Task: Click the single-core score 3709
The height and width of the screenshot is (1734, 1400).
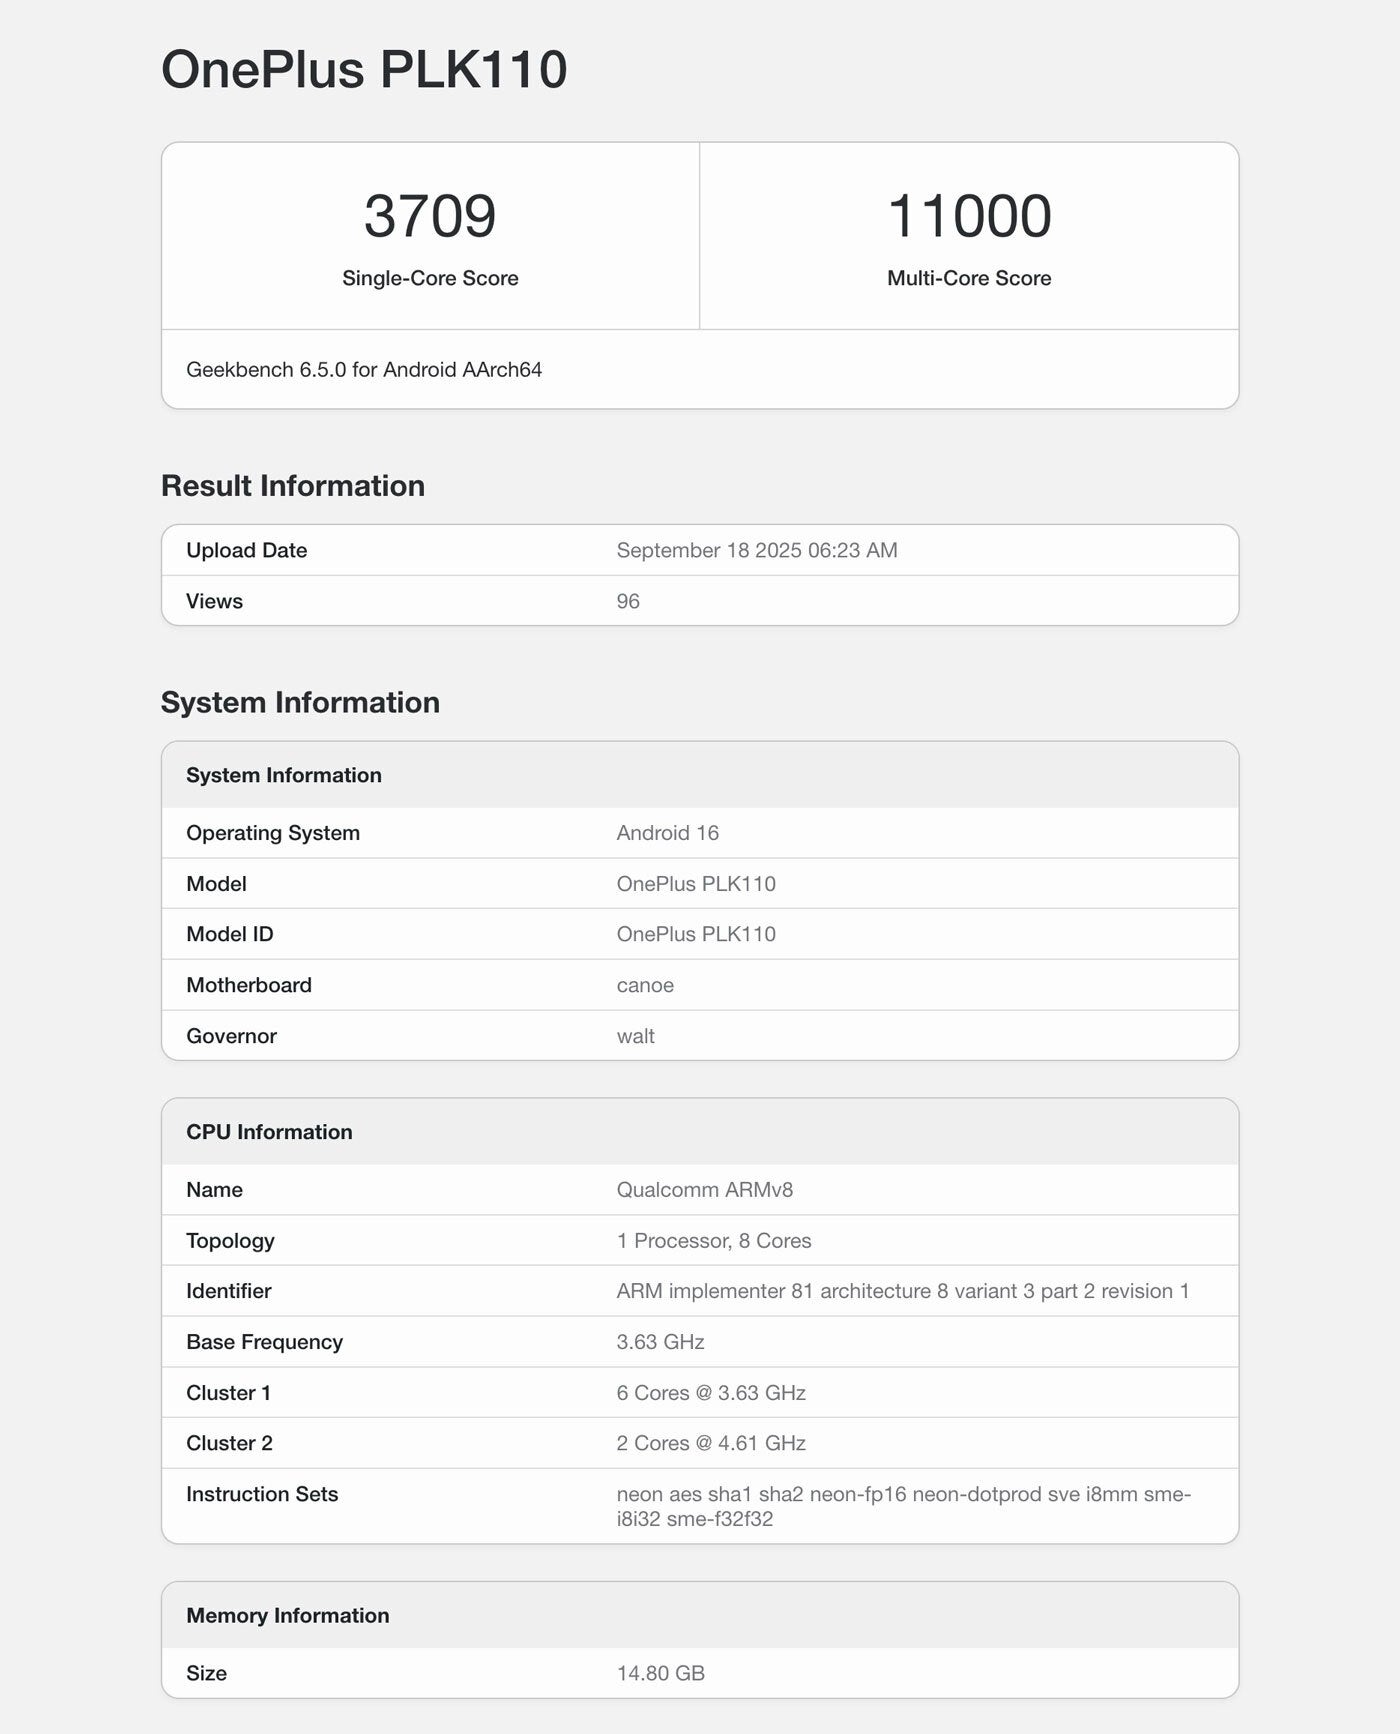Action: [430, 216]
